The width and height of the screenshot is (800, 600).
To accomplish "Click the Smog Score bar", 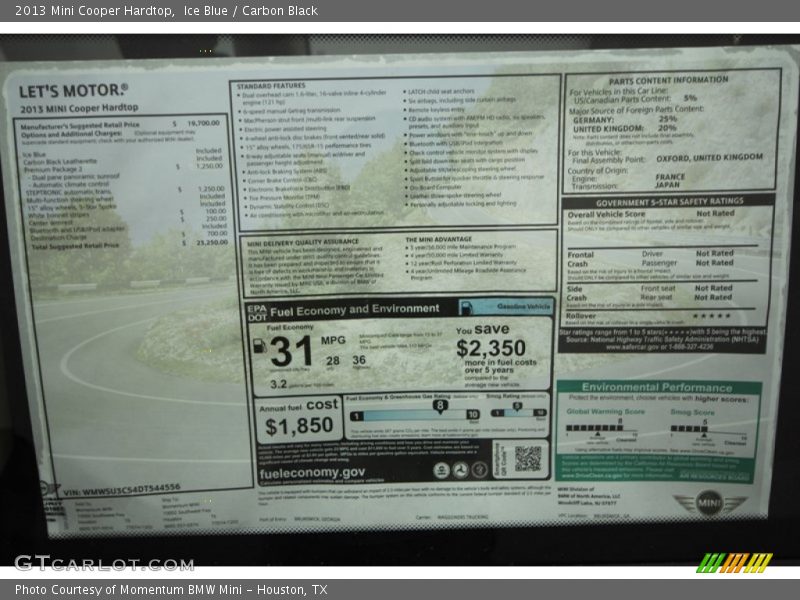I will [x=688, y=429].
